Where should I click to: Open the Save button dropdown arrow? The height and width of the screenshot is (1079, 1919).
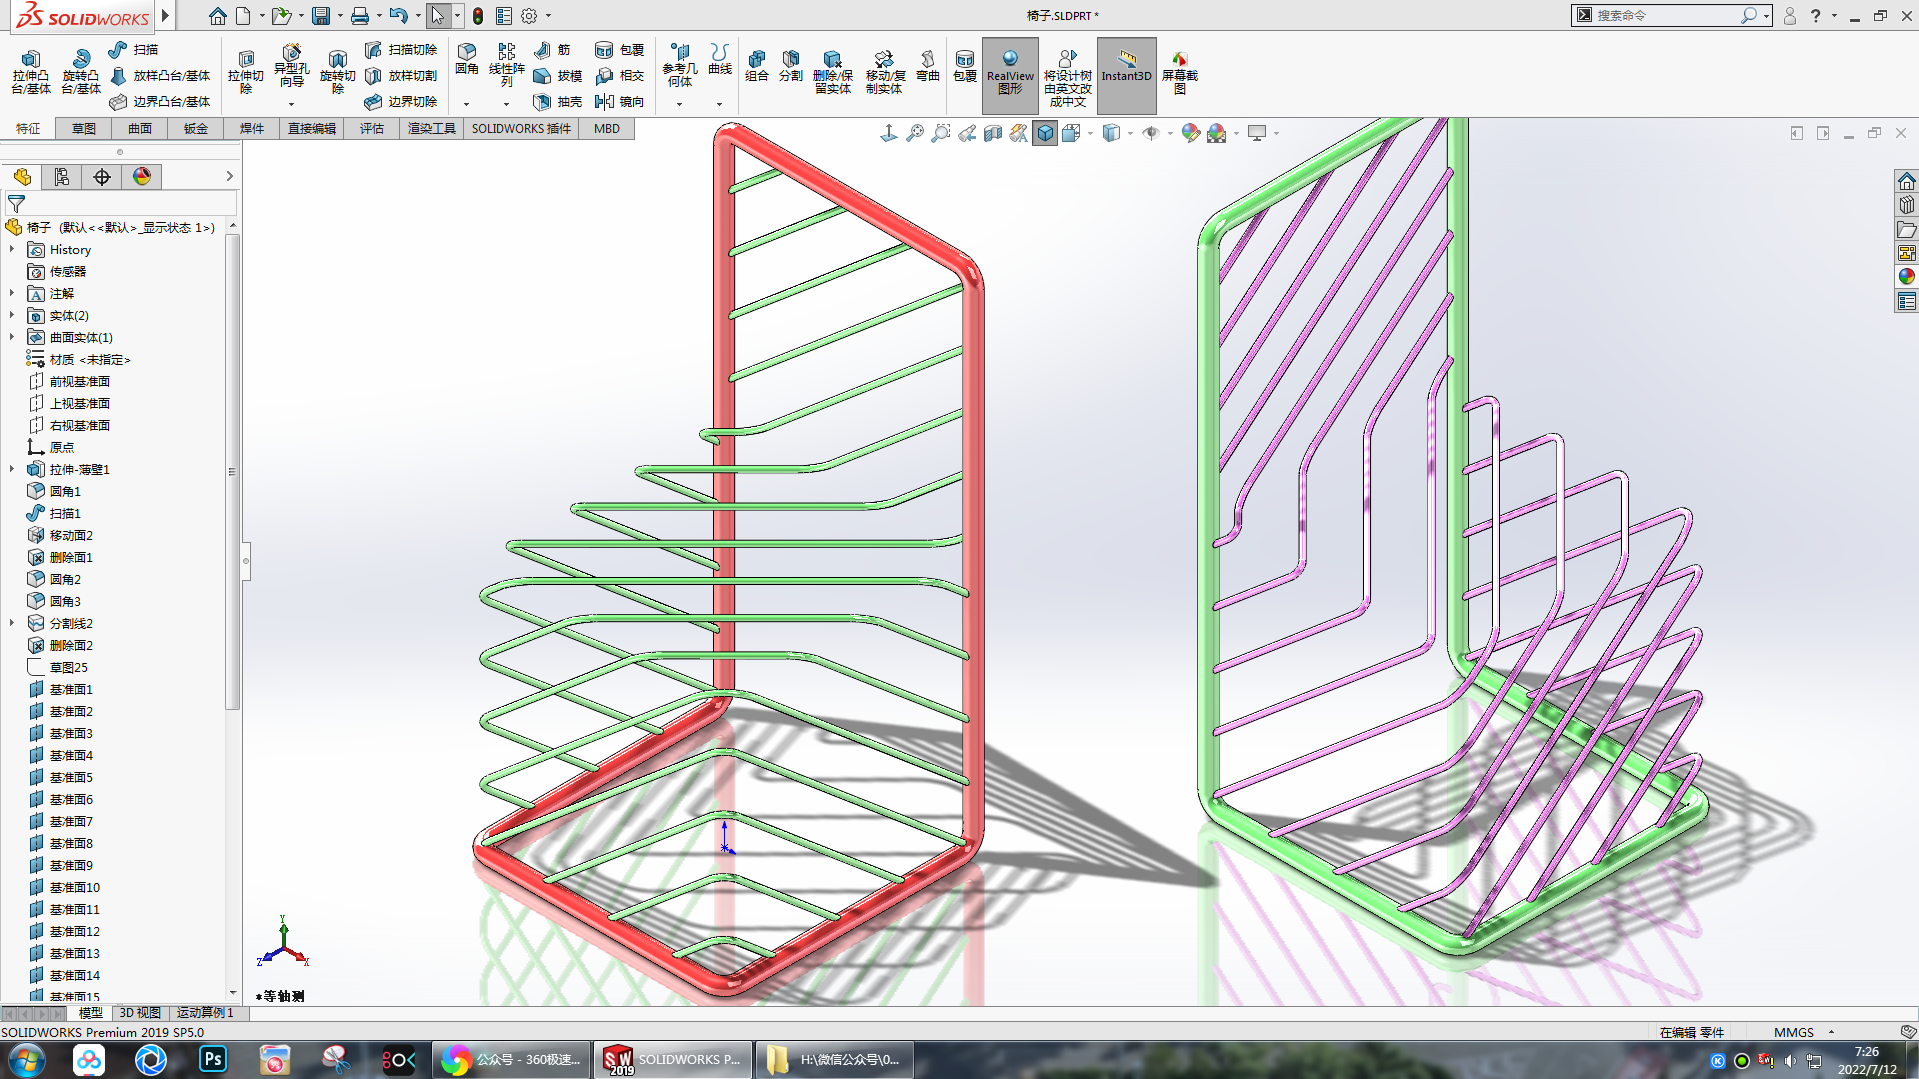340,16
